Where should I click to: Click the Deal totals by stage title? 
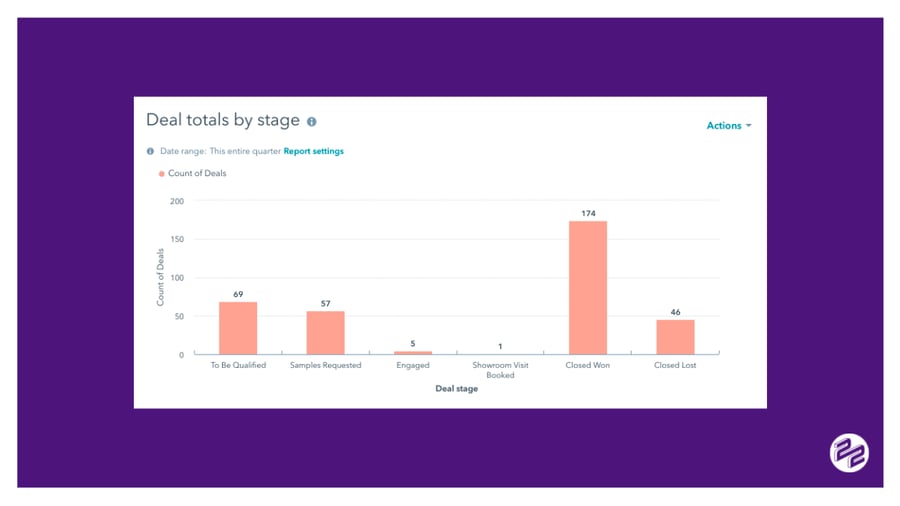pos(223,120)
